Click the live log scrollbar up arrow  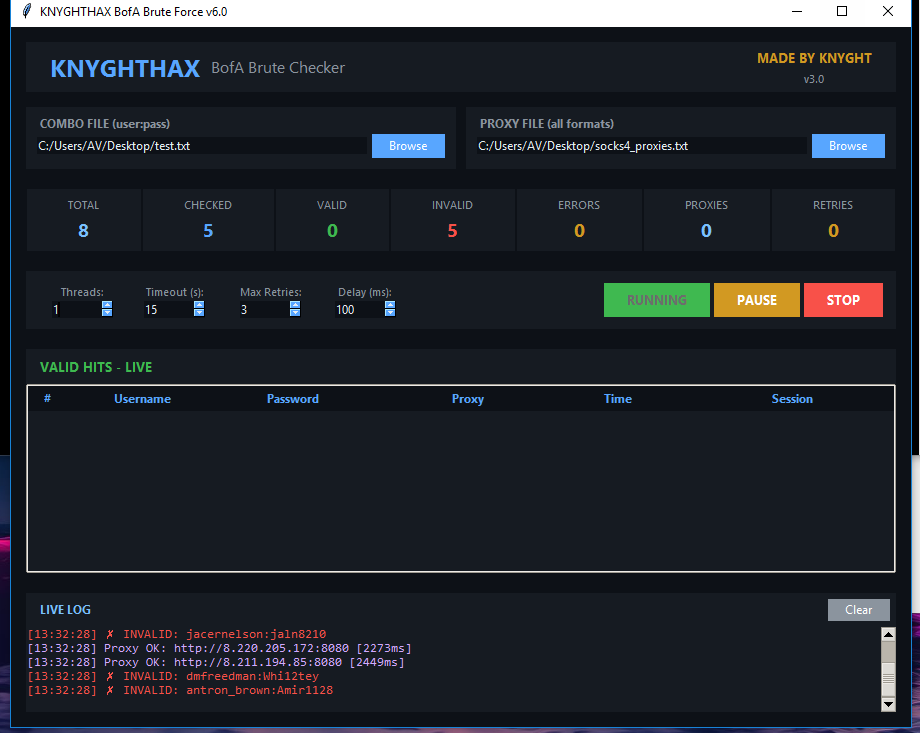[x=888, y=634]
